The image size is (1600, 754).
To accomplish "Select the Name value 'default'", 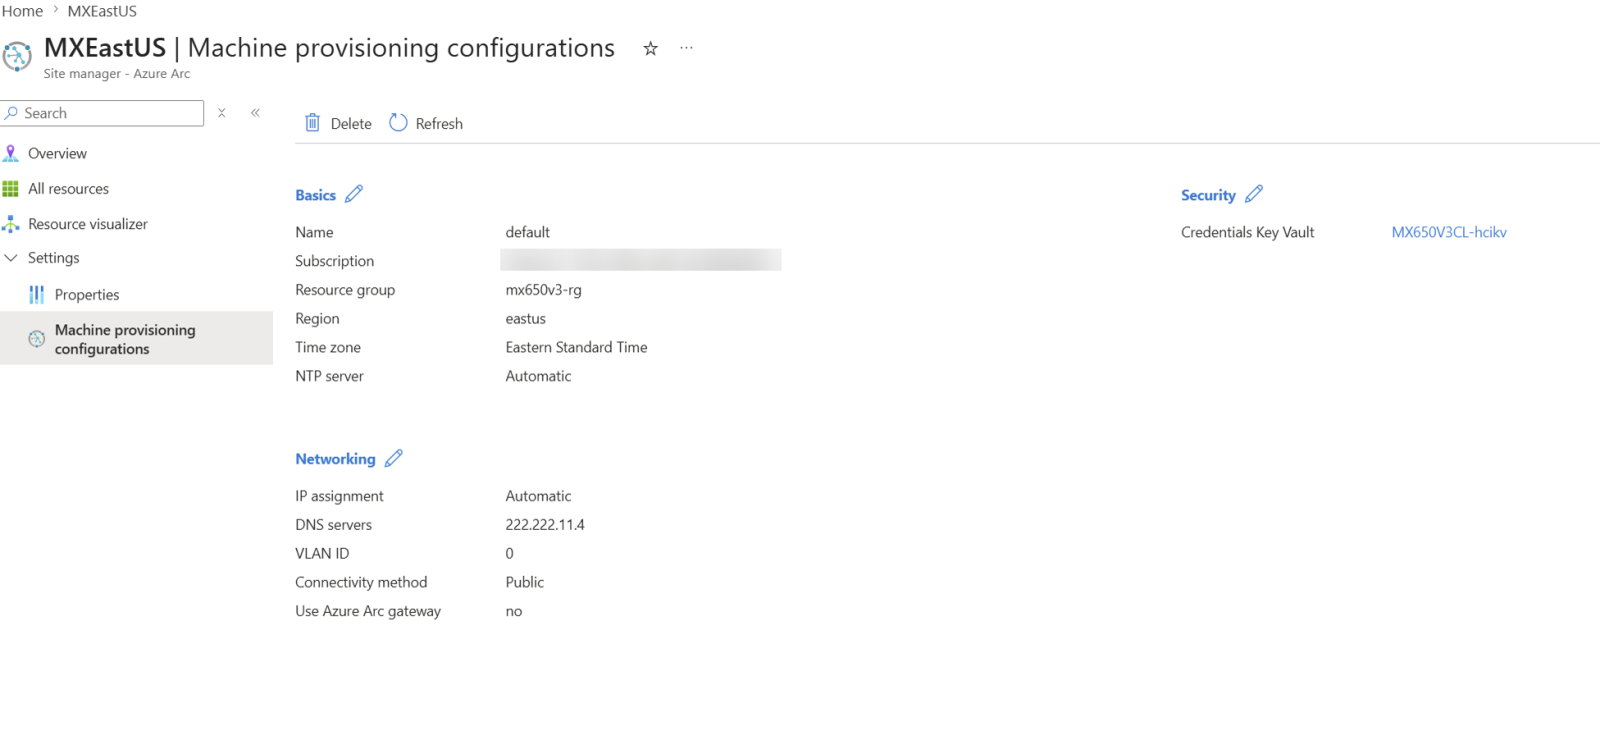I will click(x=528, y=232).
